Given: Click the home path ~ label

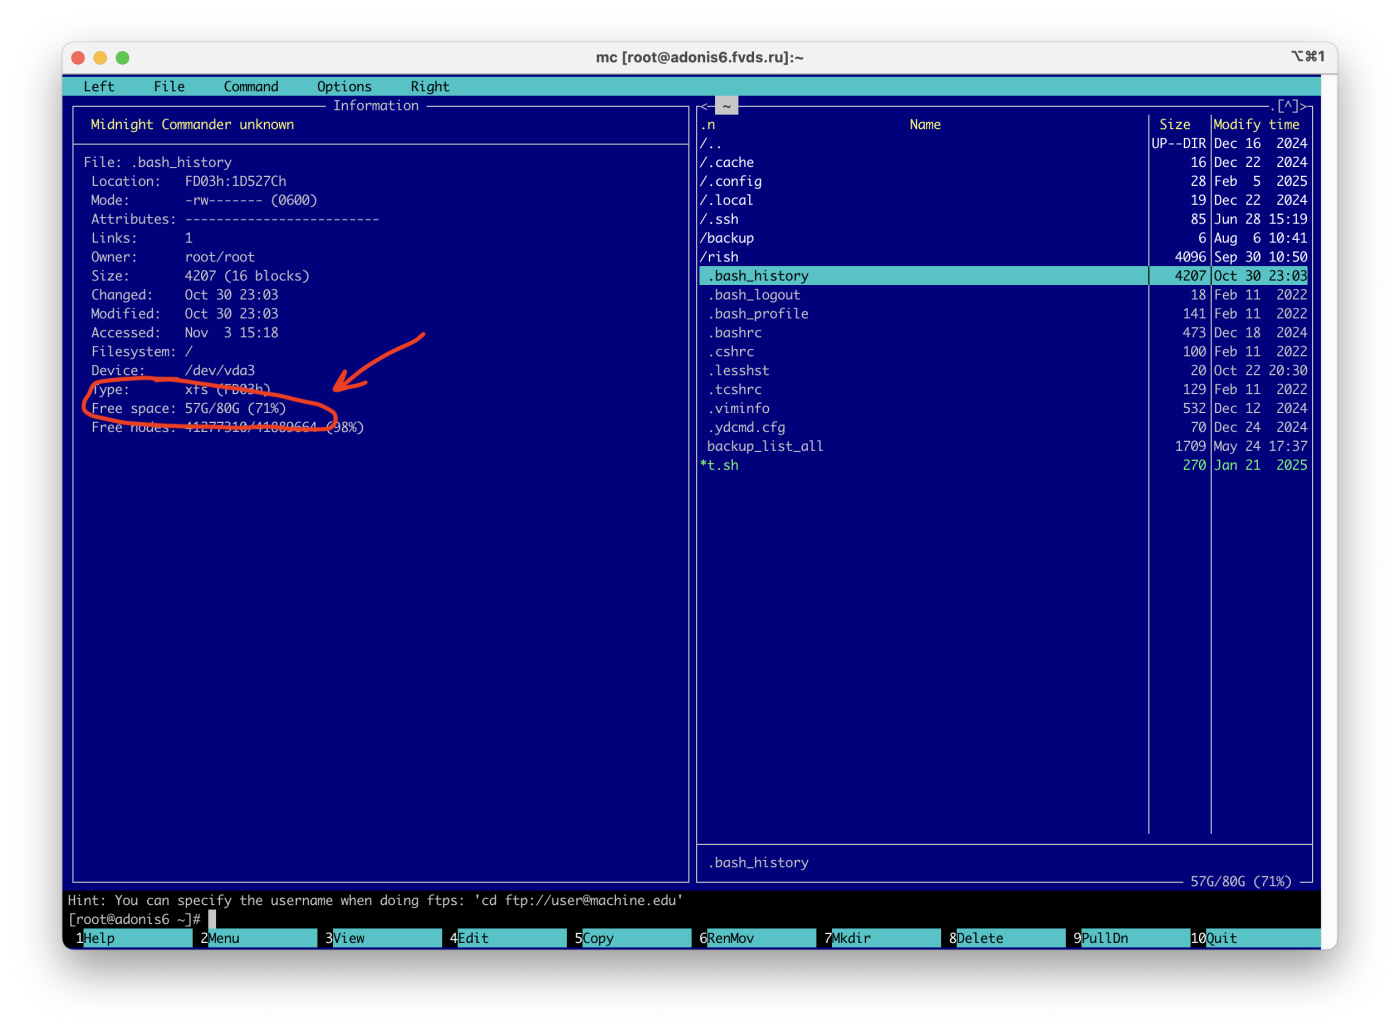Looking at the screenshot, I should 727,106.
